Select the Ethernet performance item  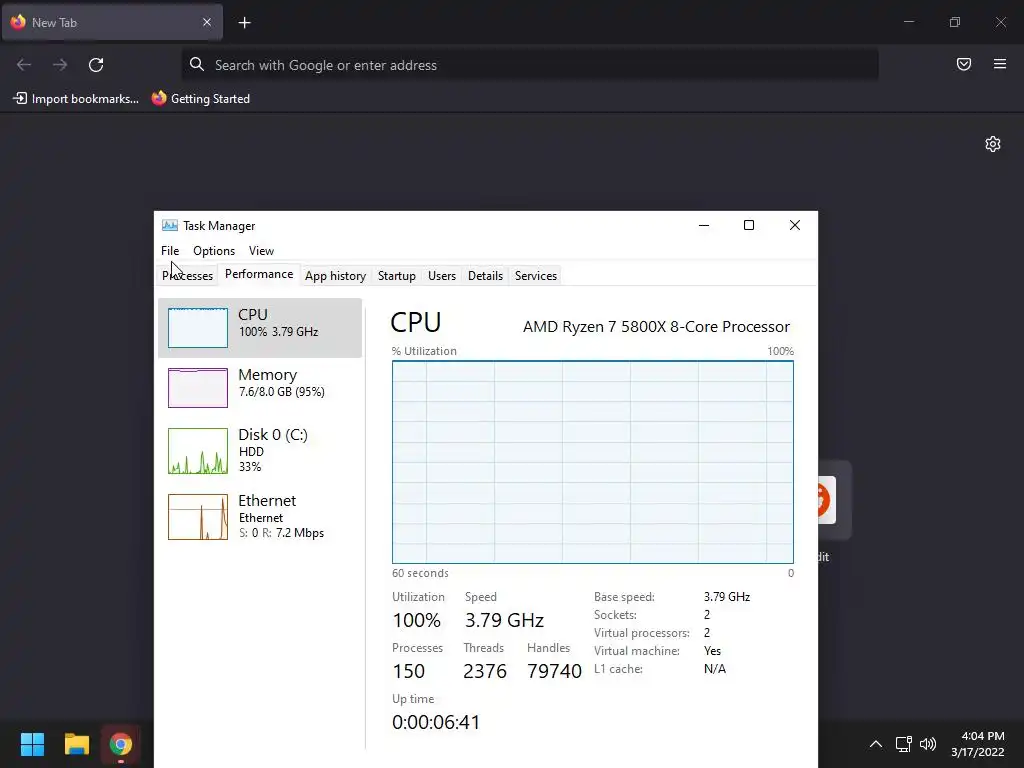tap(260, 517)
